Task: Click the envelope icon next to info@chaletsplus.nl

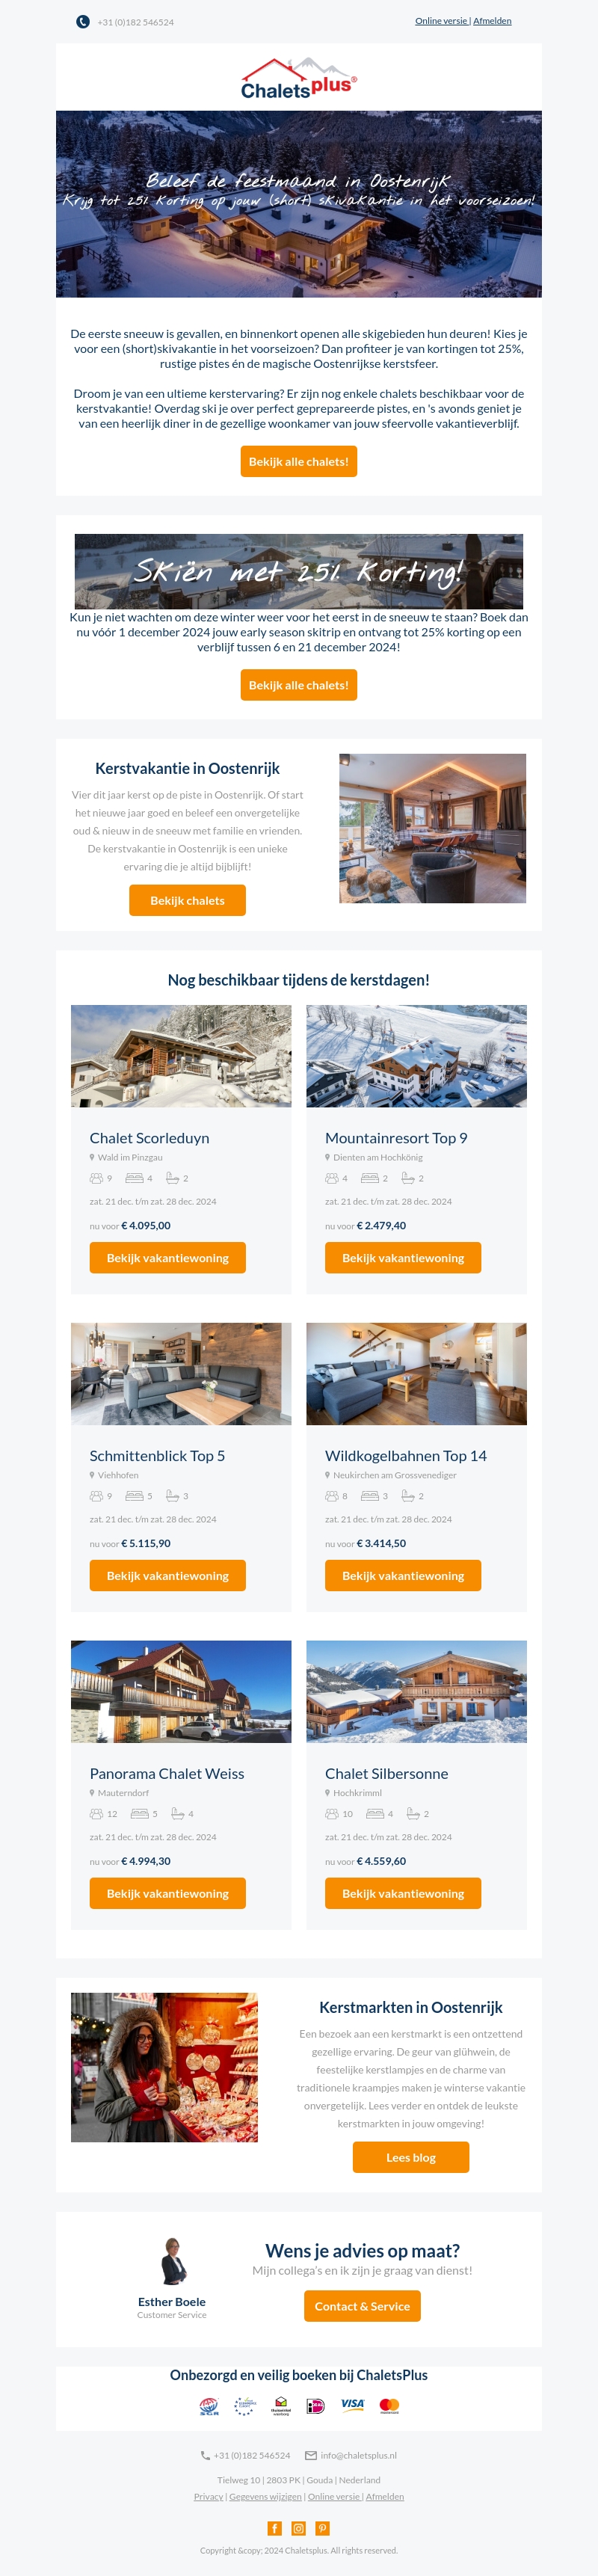Action: click(311, 2455)
